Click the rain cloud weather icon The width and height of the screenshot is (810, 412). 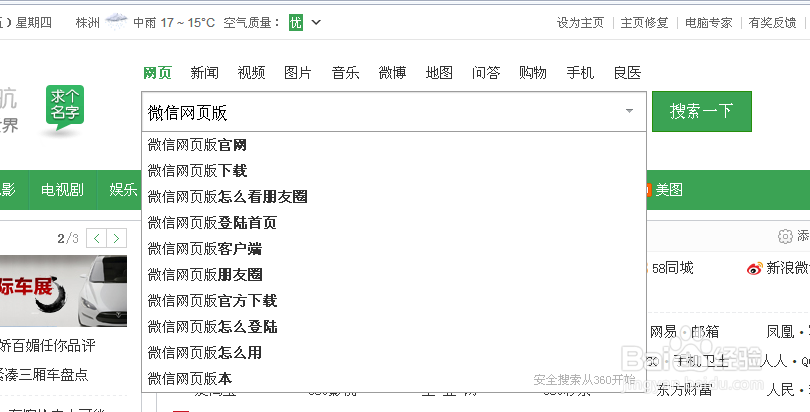(116, 22)
